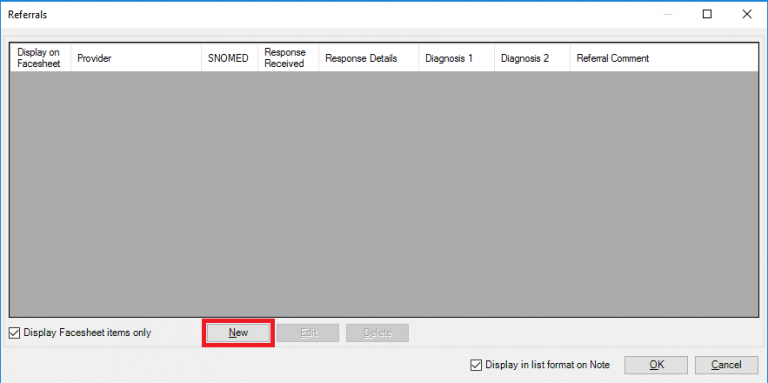Cancel the Referrals dialog
The width and height of the screenshot is (768, 383).
726,365
